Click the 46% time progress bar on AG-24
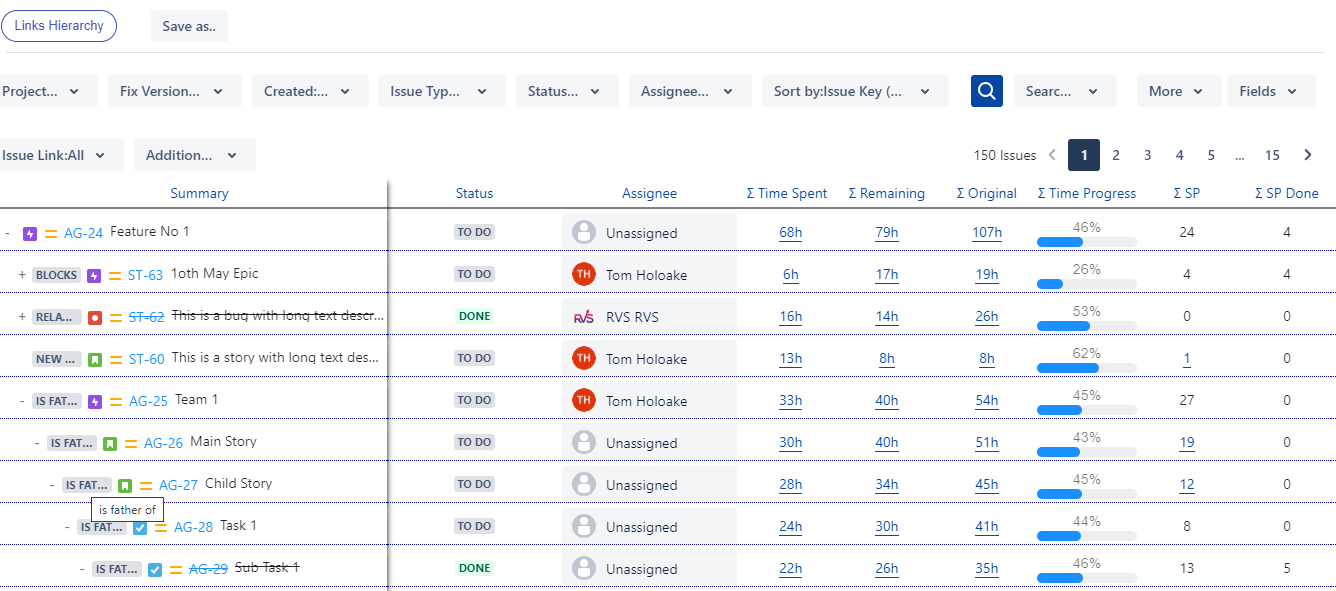The width and height of the screenshot is (1336, 591). 1086,241
